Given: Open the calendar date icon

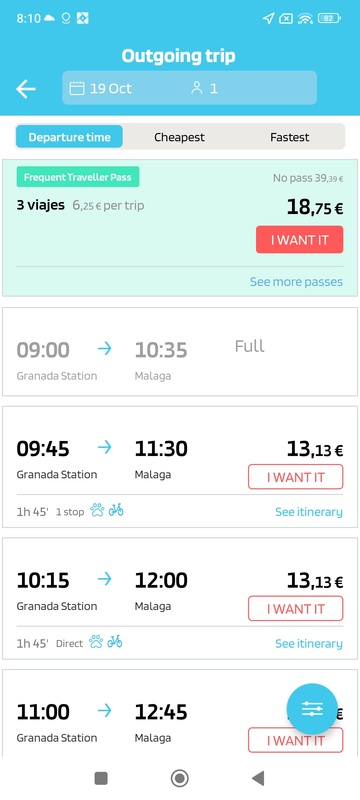Looking at the screenshot, I should pos(76,88).
